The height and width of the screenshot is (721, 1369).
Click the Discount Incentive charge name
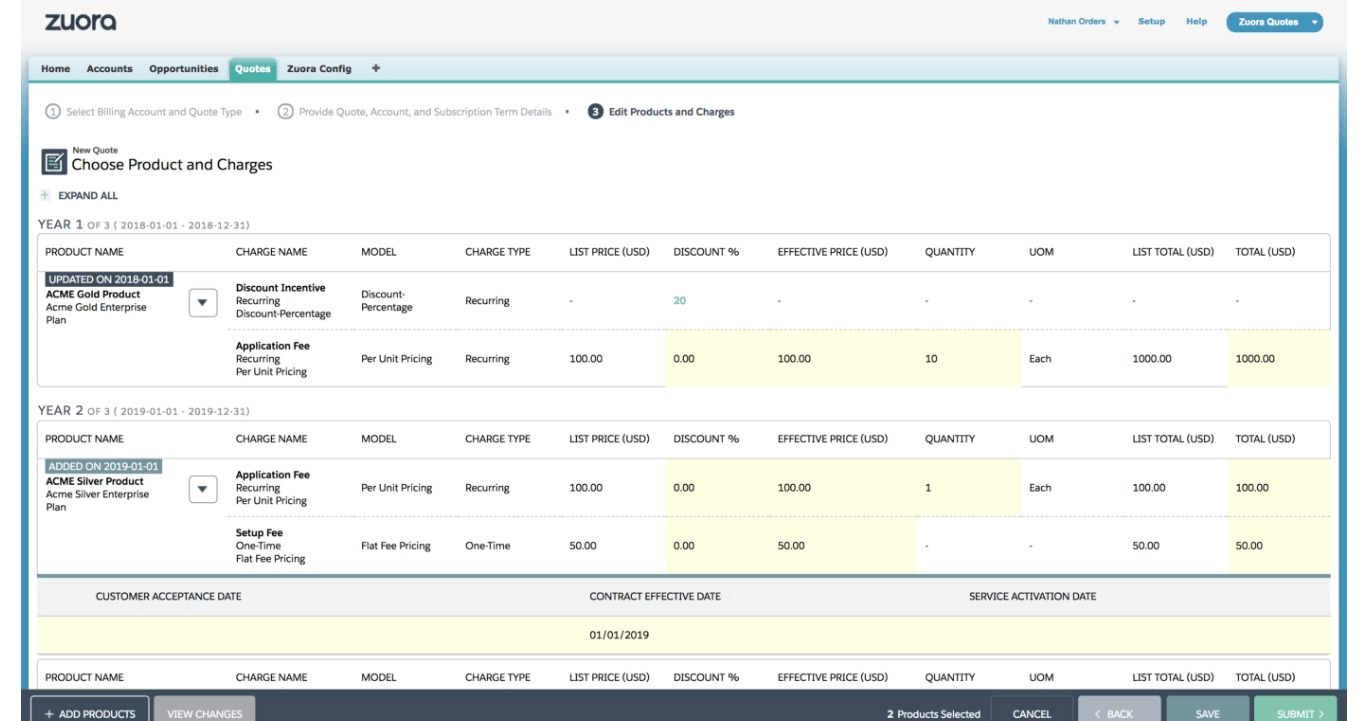(x=280, y=288)
